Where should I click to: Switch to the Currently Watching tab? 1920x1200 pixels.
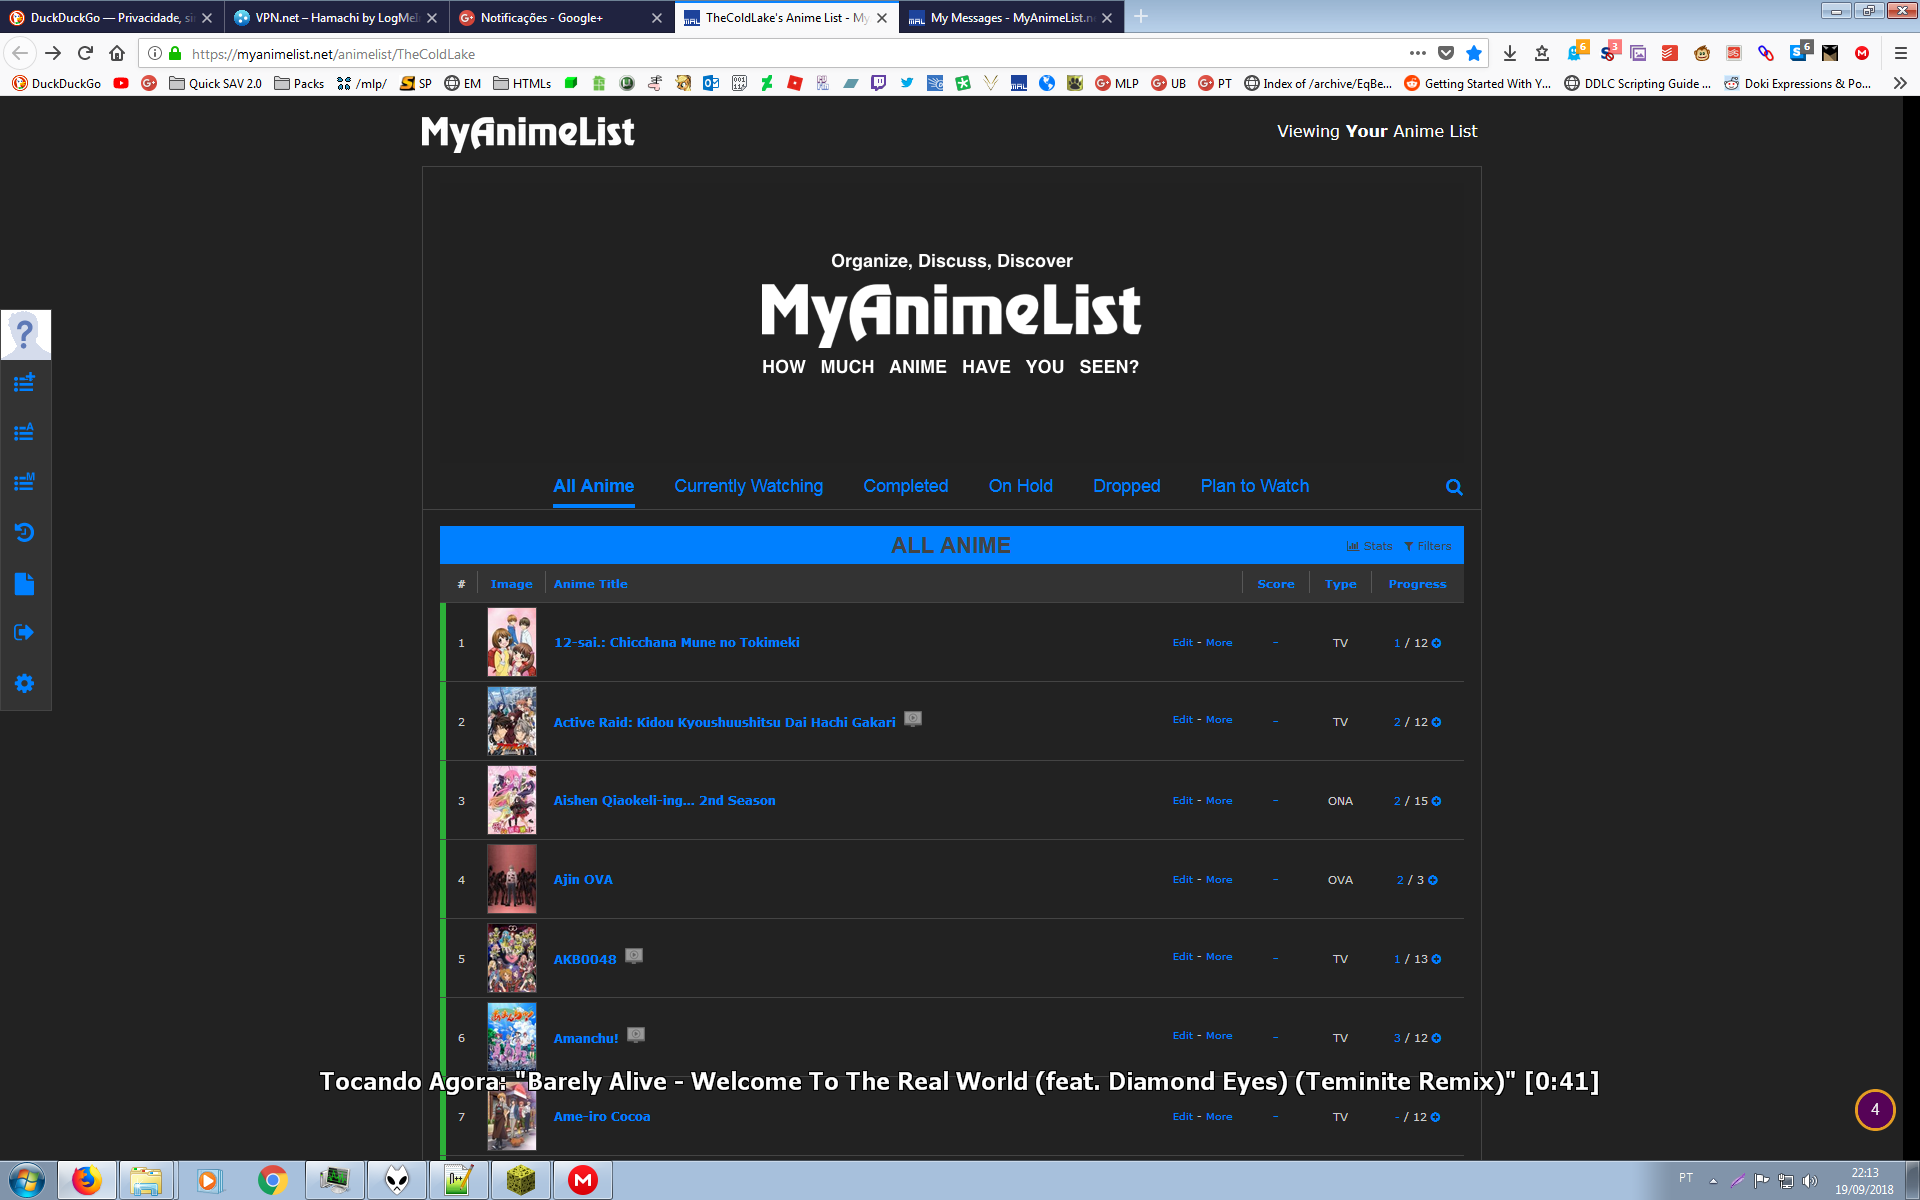pyautogui.click(x=748, y=486)
